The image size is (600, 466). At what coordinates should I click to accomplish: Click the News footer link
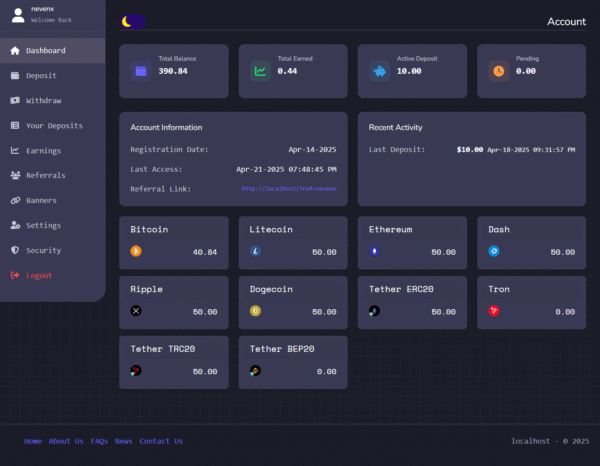123,441
